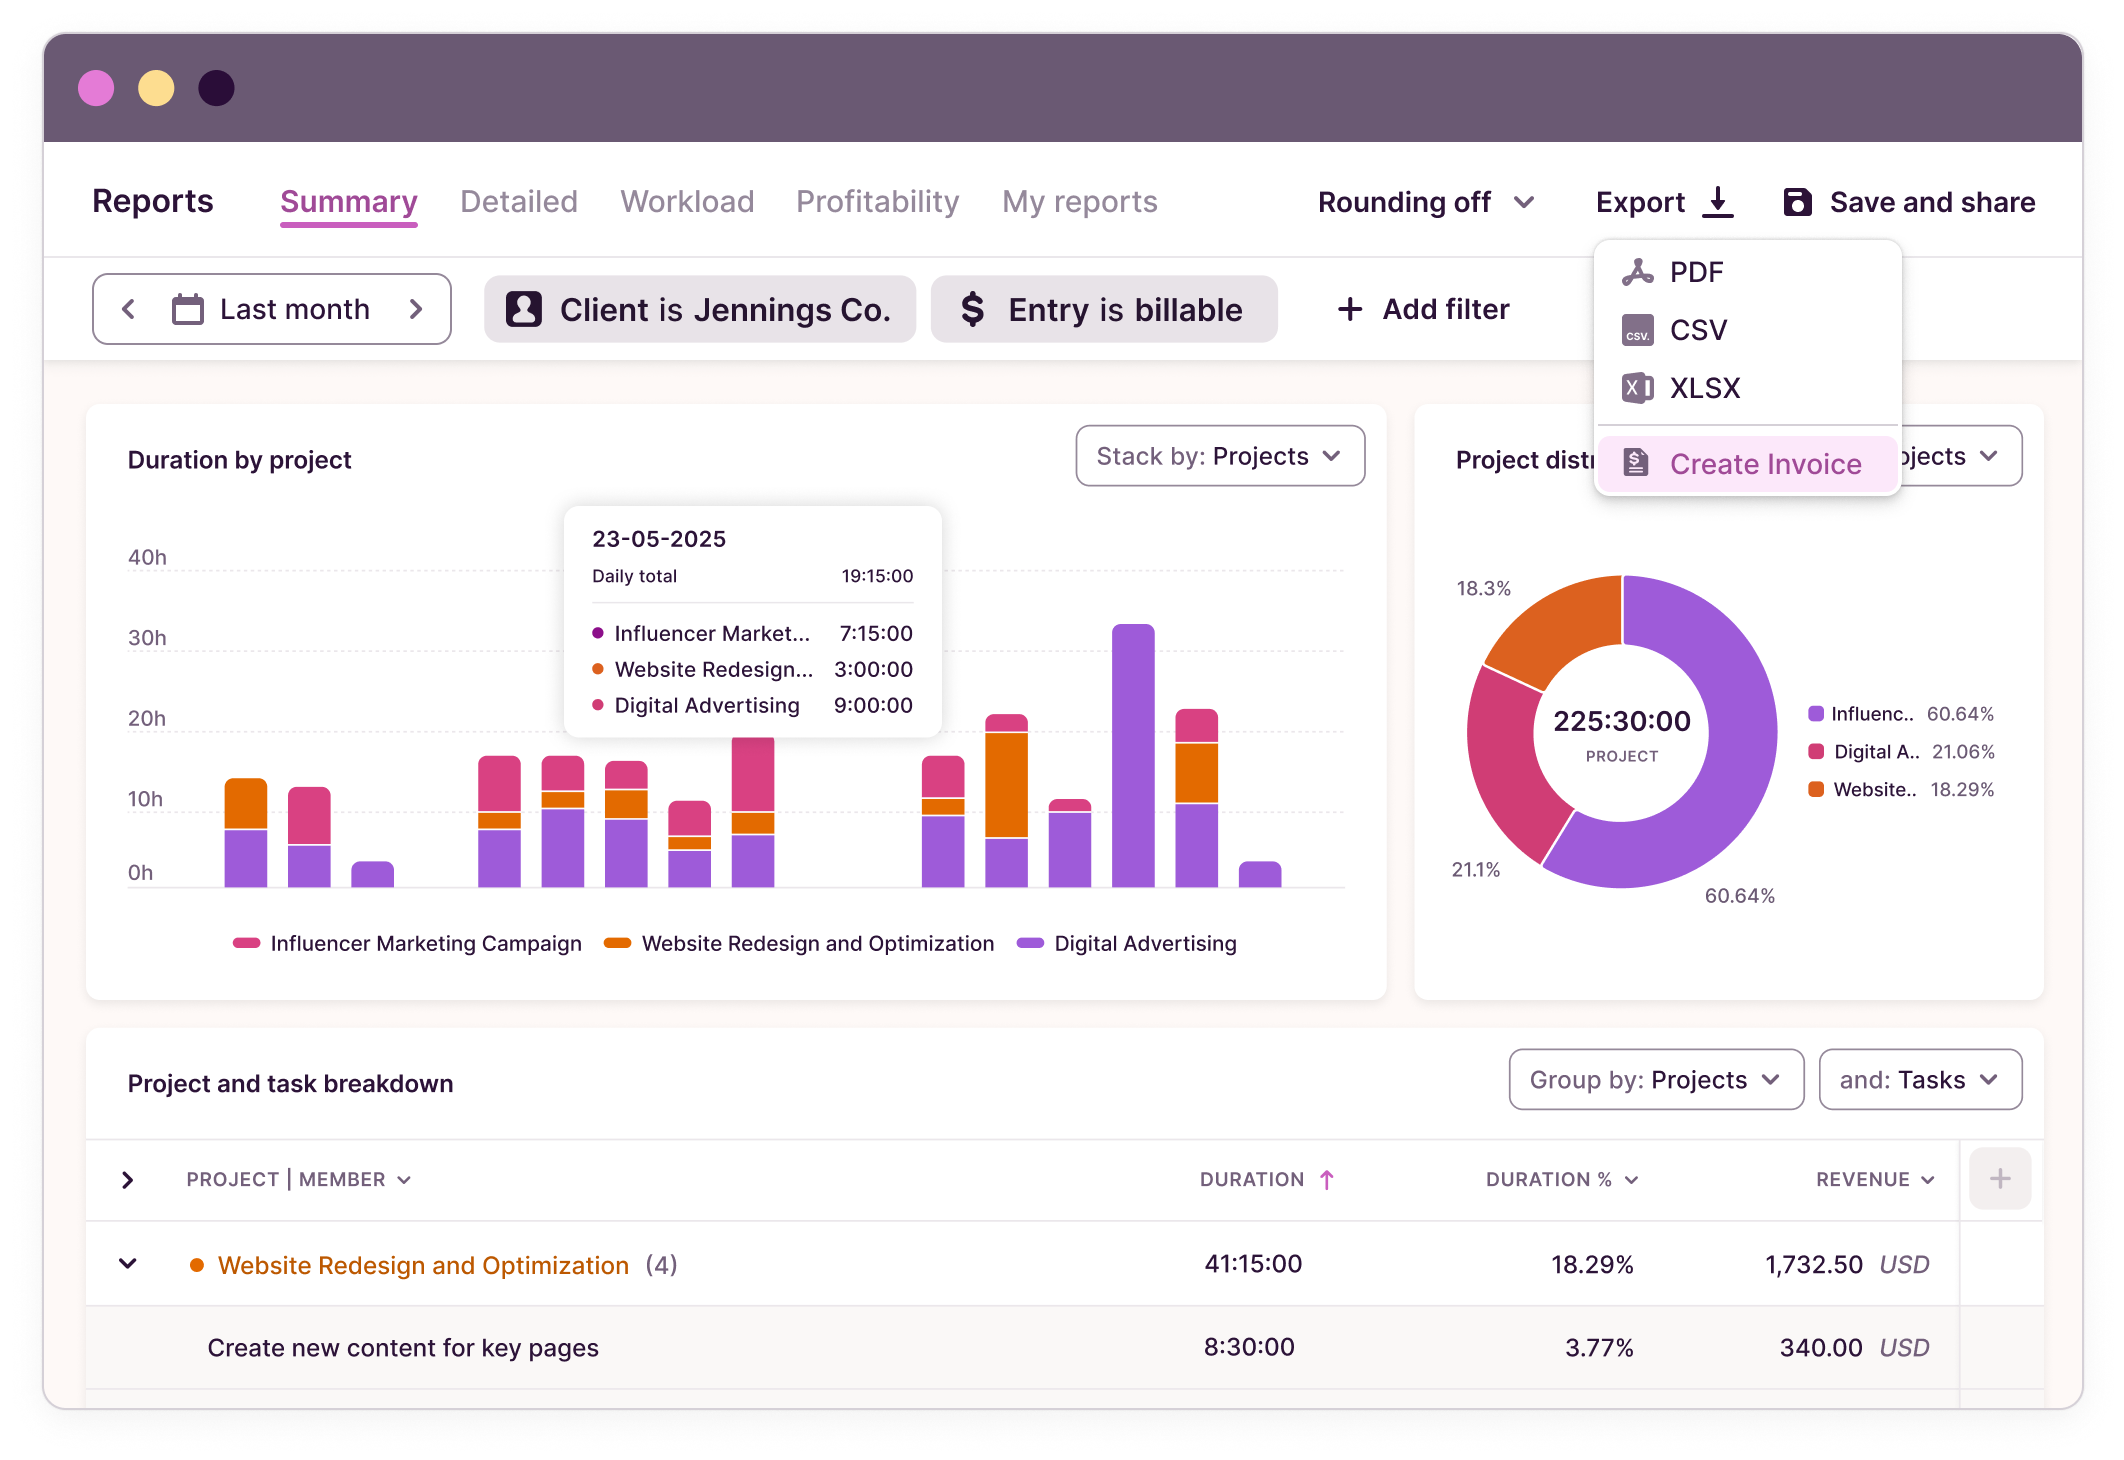The width and height of the screenshot is (2124, 1460).
Task: Select the PDF icon in the Export menu
Action: pyautogui.click(x=1637, y=271)
